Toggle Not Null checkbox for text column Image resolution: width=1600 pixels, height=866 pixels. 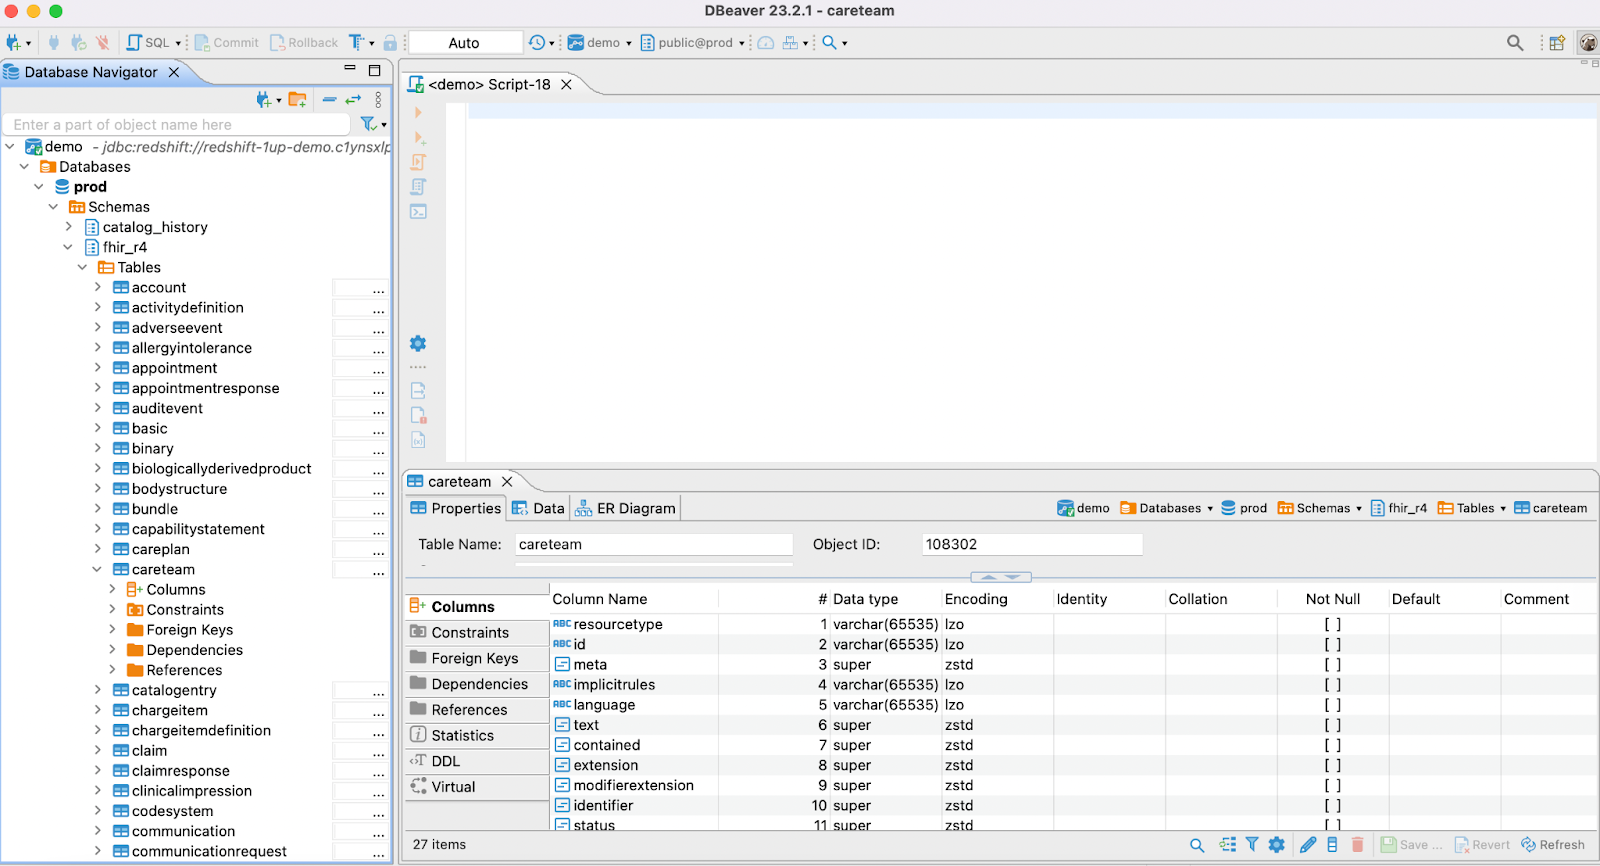click(x=1333, y=725)
